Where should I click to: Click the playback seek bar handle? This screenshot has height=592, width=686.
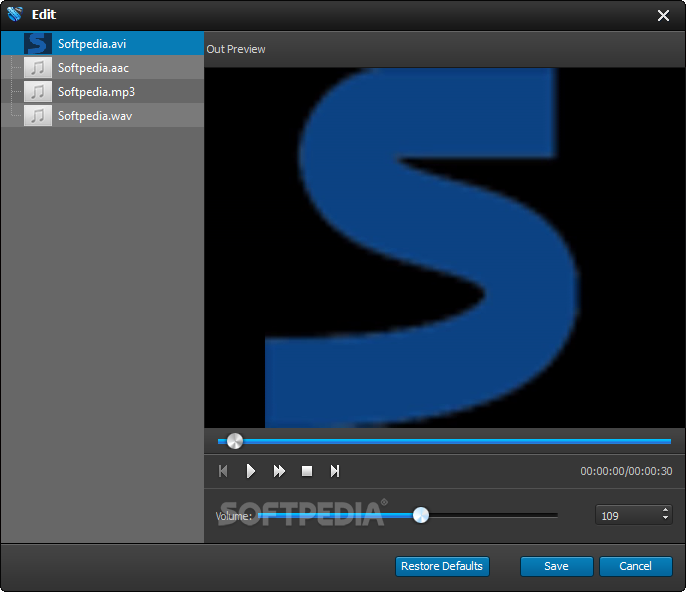[234, 441]
